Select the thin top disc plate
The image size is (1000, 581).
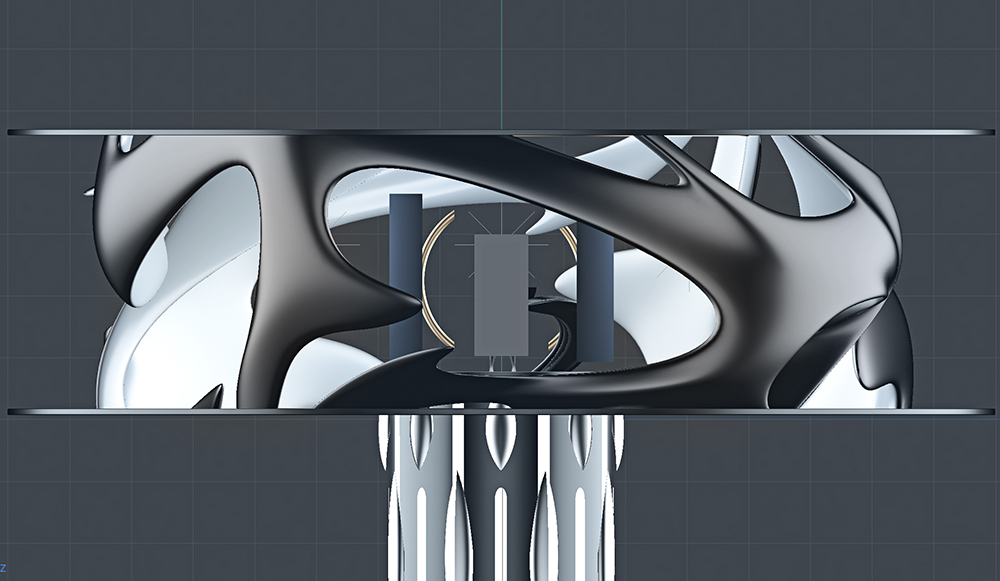[x=501, y=133]
